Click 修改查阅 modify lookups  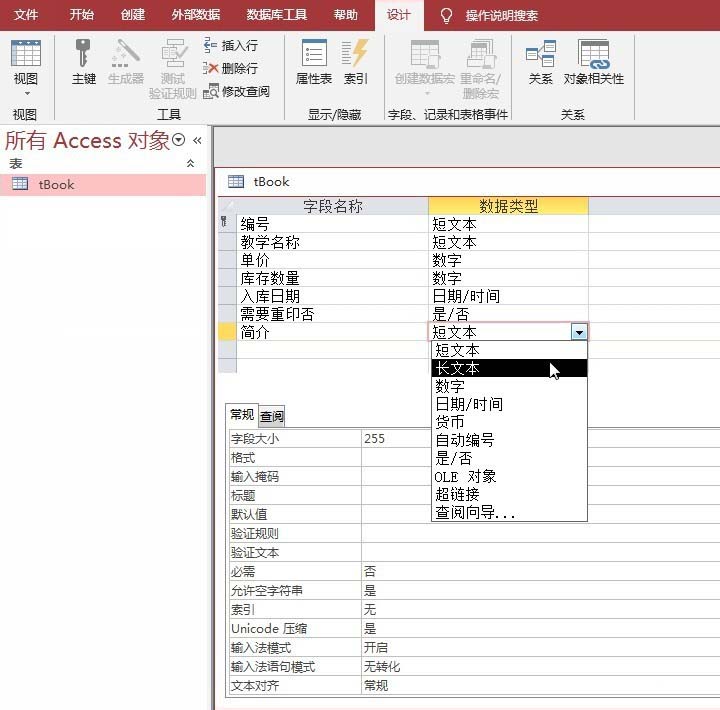[x=236, y=91]
